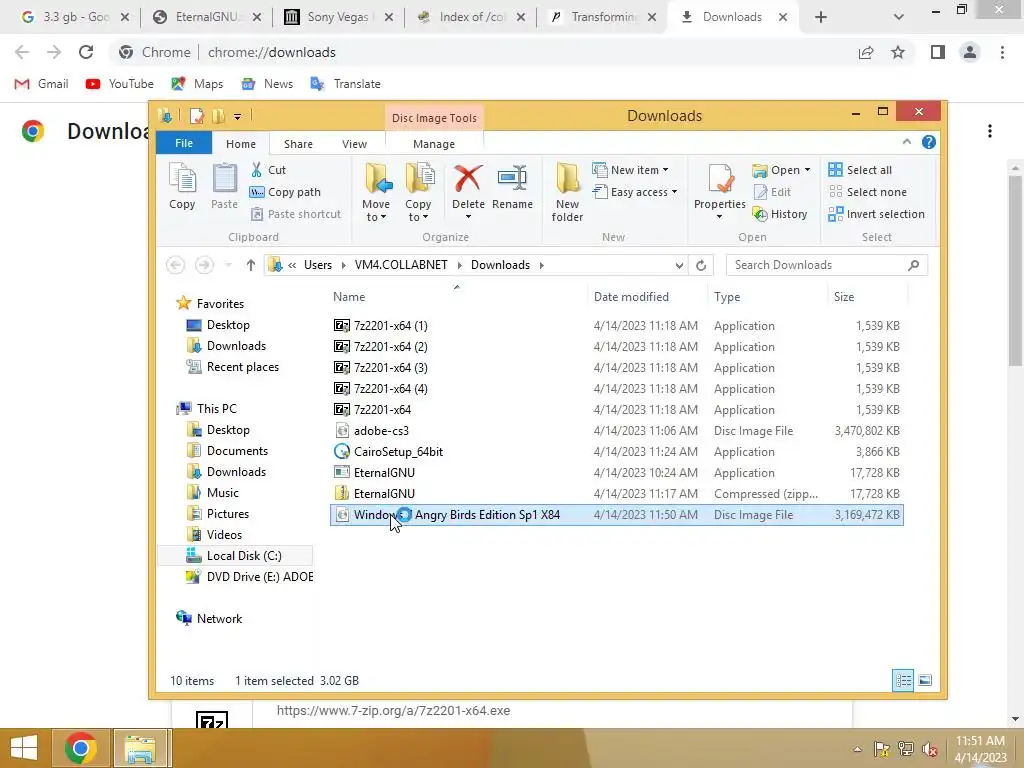This screenshot has width=1024, height=768.
Task: Click Edit in the Open group
Action: 772,192
